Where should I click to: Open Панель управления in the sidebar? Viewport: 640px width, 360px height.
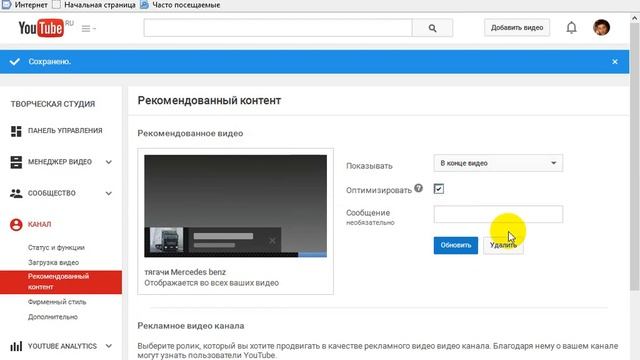click(65, 131)
